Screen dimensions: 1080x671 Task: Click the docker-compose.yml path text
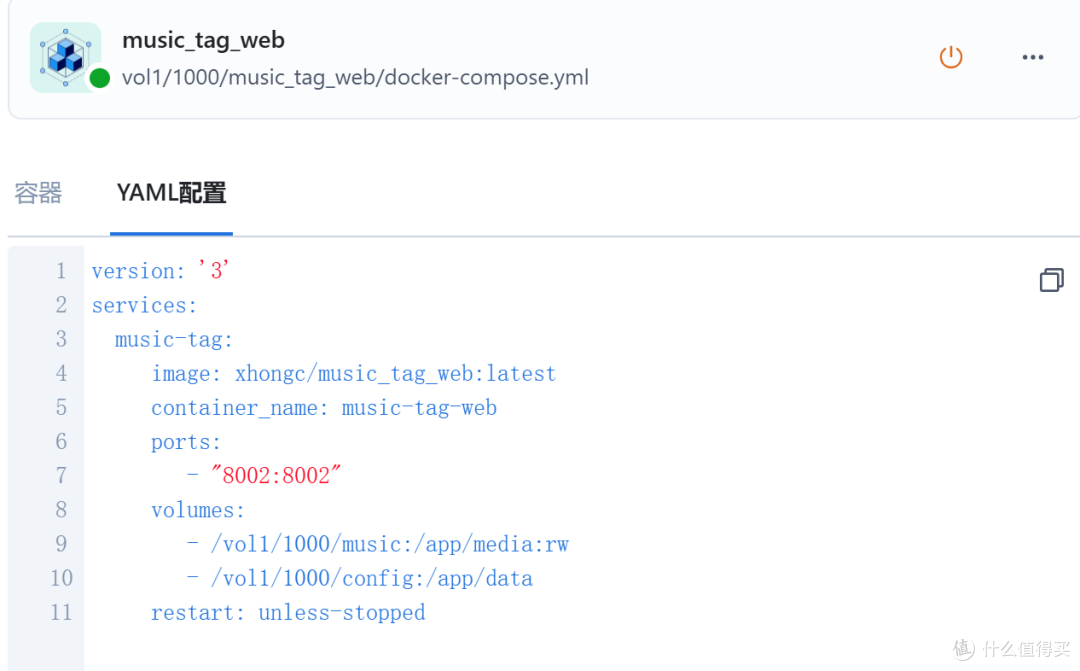[x=355, y=77]
